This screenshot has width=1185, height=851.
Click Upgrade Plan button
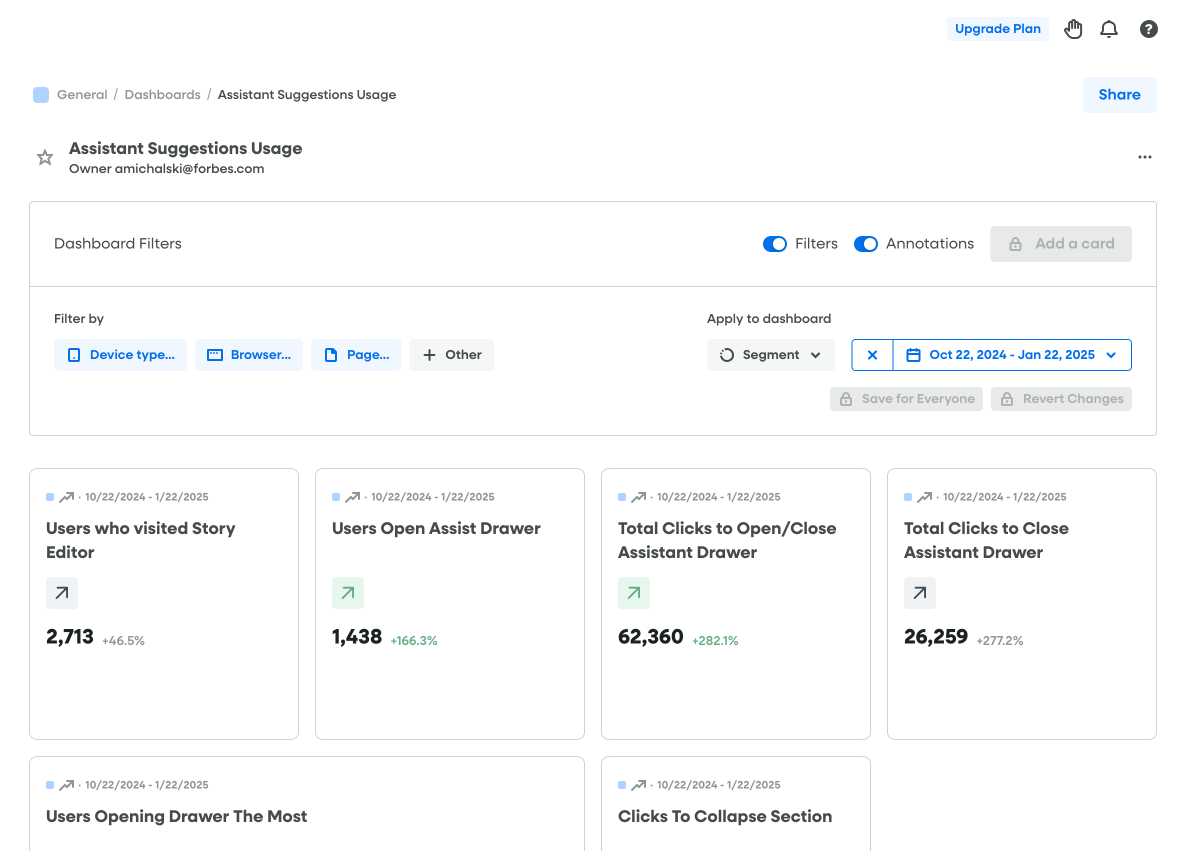[x=997, y=29]
